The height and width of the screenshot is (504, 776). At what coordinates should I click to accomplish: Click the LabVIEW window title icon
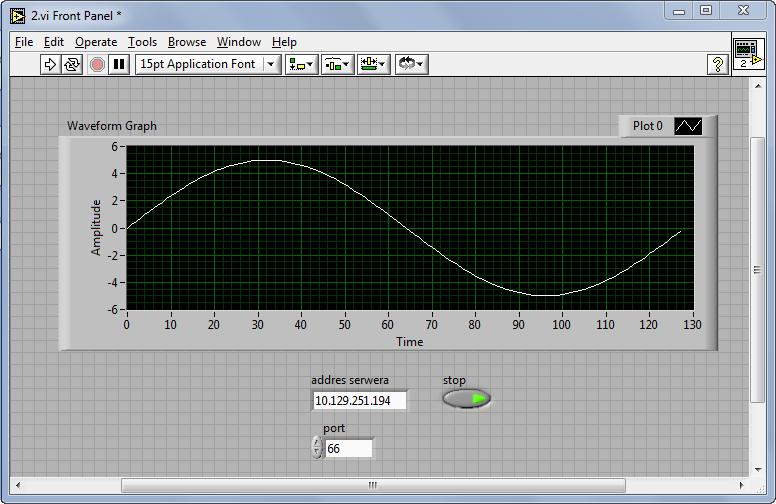click(x=18, y=16)
